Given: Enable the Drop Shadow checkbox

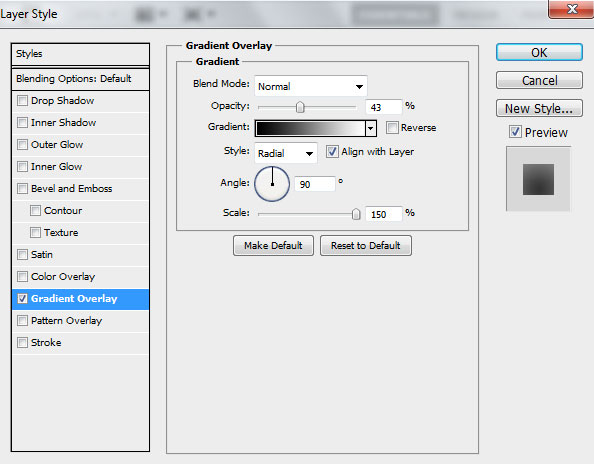Looking at the screenshot, I should 22,101.
